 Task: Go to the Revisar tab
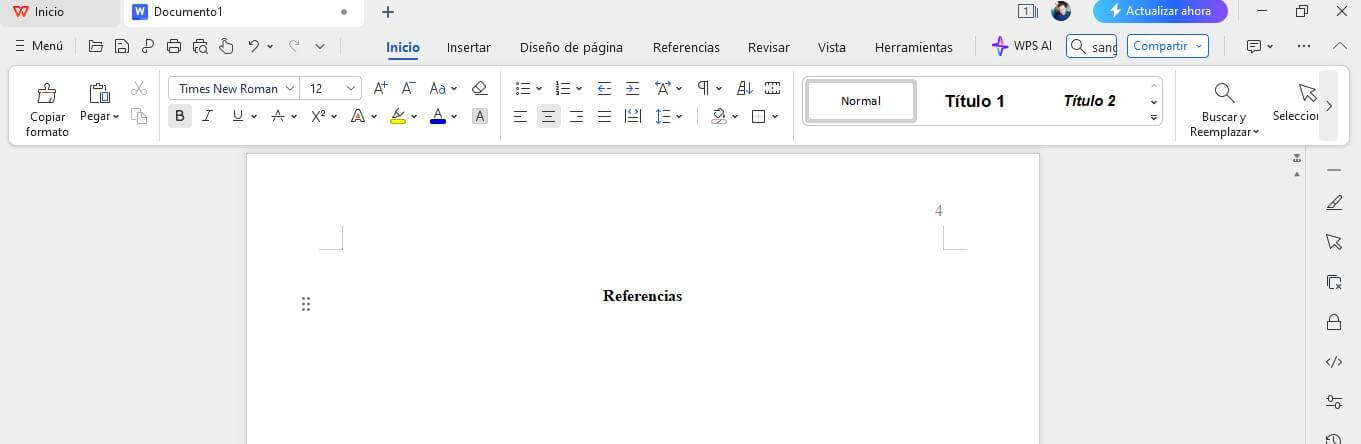(768, 47)
